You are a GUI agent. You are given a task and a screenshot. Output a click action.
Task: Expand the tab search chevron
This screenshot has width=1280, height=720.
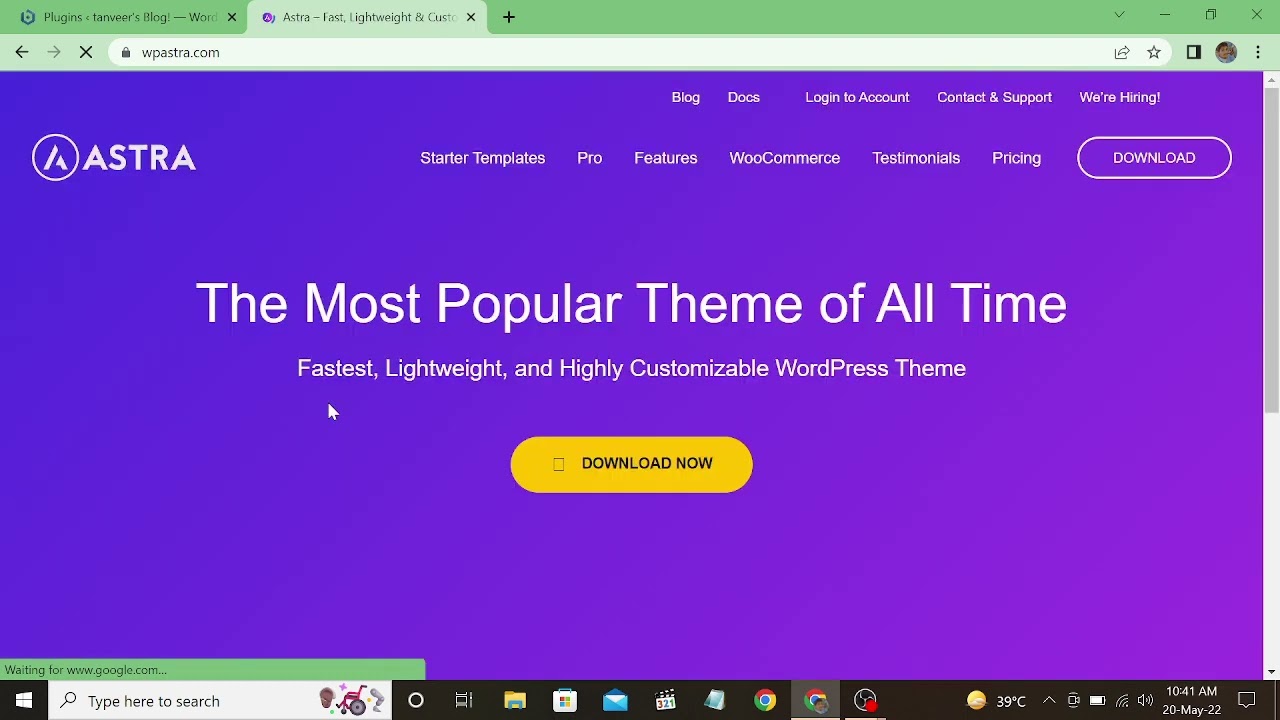[1119, 15]
